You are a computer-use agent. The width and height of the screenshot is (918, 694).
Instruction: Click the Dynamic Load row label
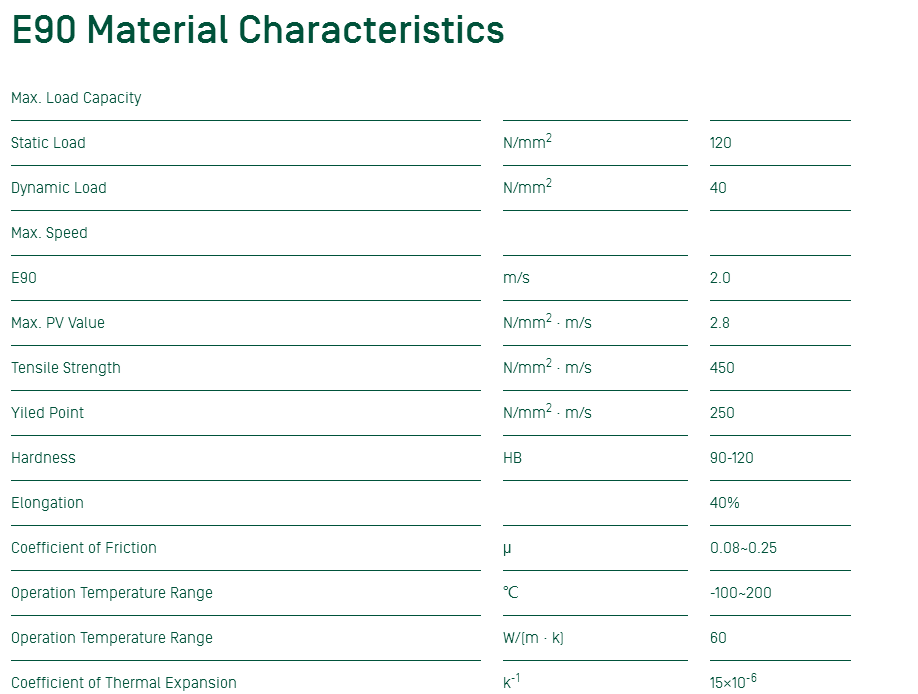(58, 188)
